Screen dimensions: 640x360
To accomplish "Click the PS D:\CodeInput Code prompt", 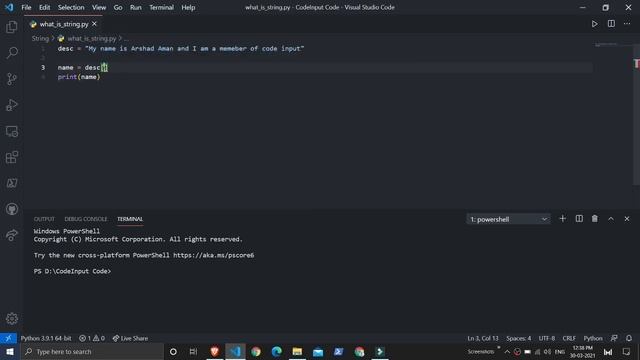I will 72,271.
